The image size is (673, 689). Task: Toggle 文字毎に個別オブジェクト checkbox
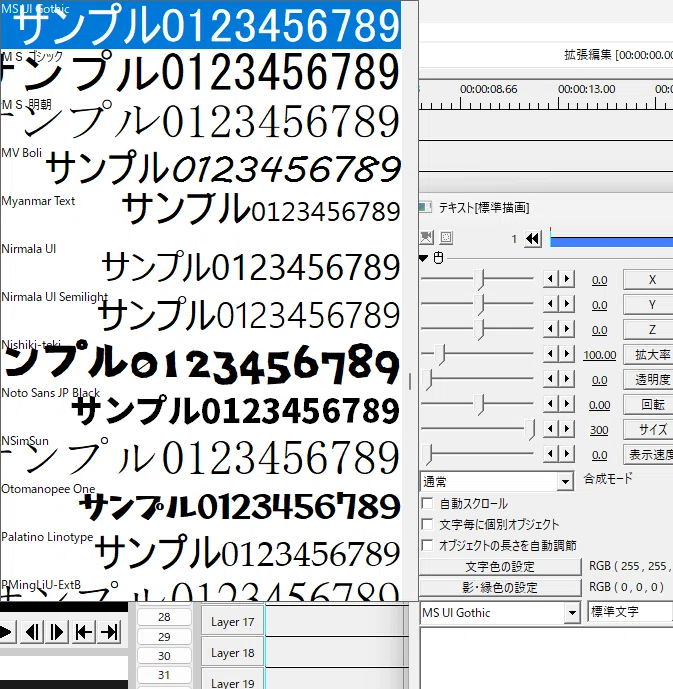point(427,524)
